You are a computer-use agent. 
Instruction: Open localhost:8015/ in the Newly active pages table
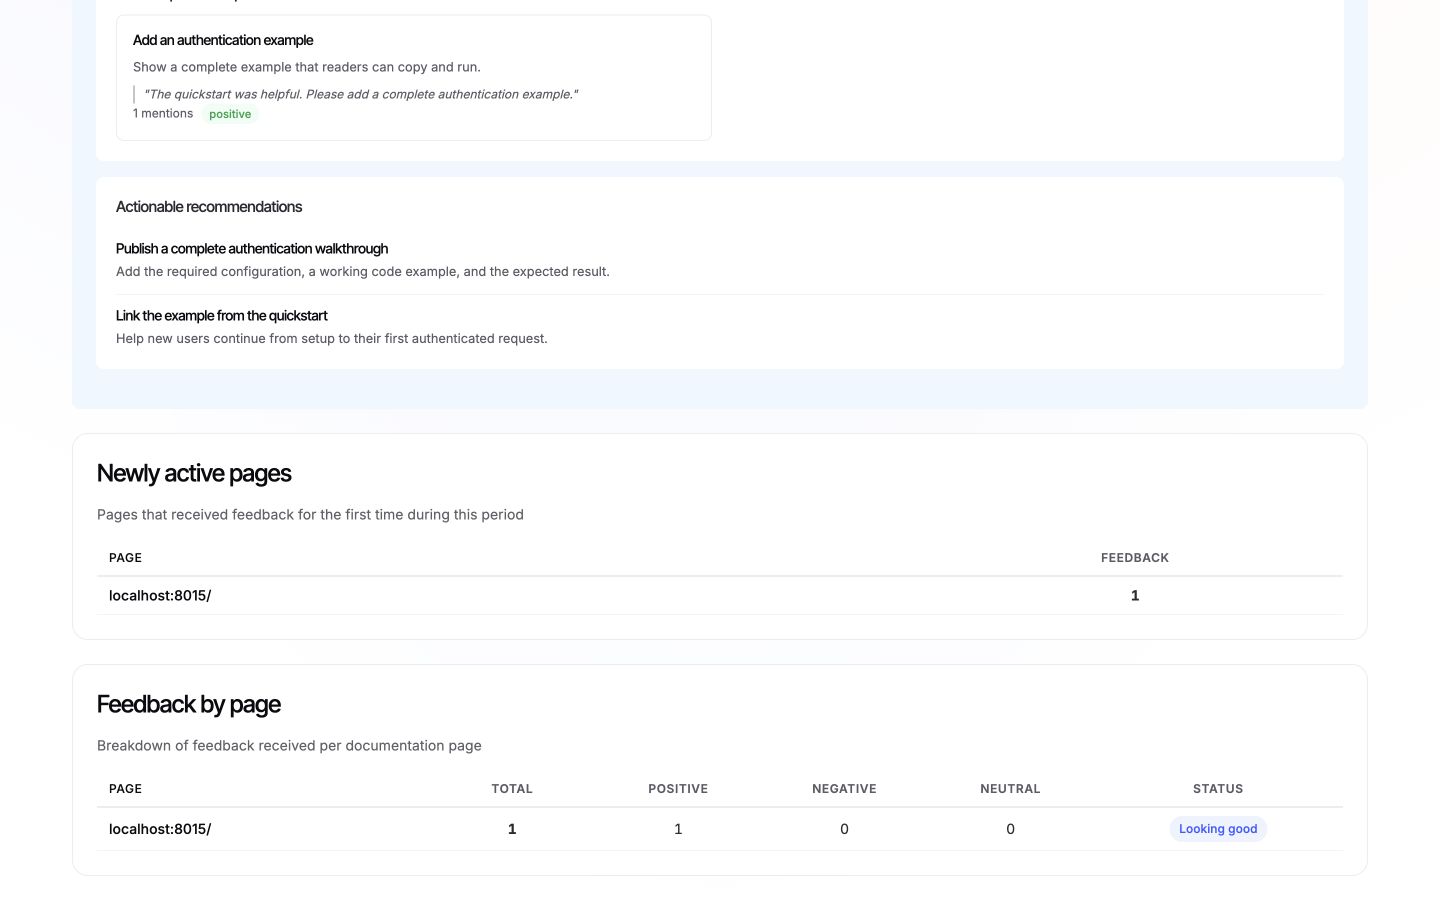pyautogui.click(x=160, y=596)
